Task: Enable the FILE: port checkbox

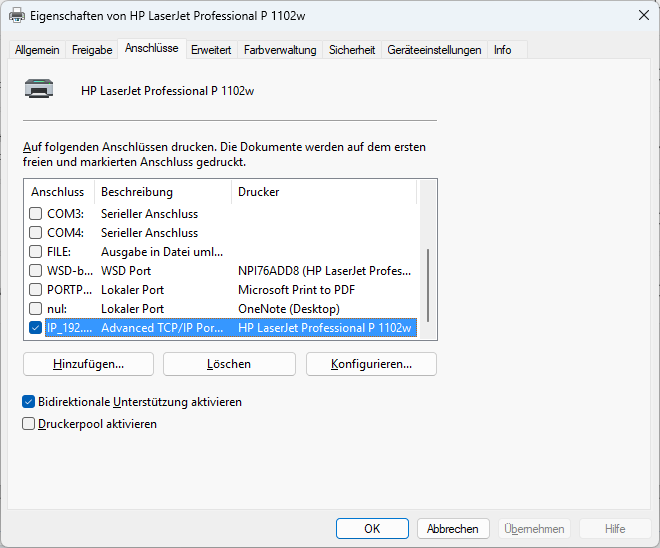Action: (x=35, y=252)
